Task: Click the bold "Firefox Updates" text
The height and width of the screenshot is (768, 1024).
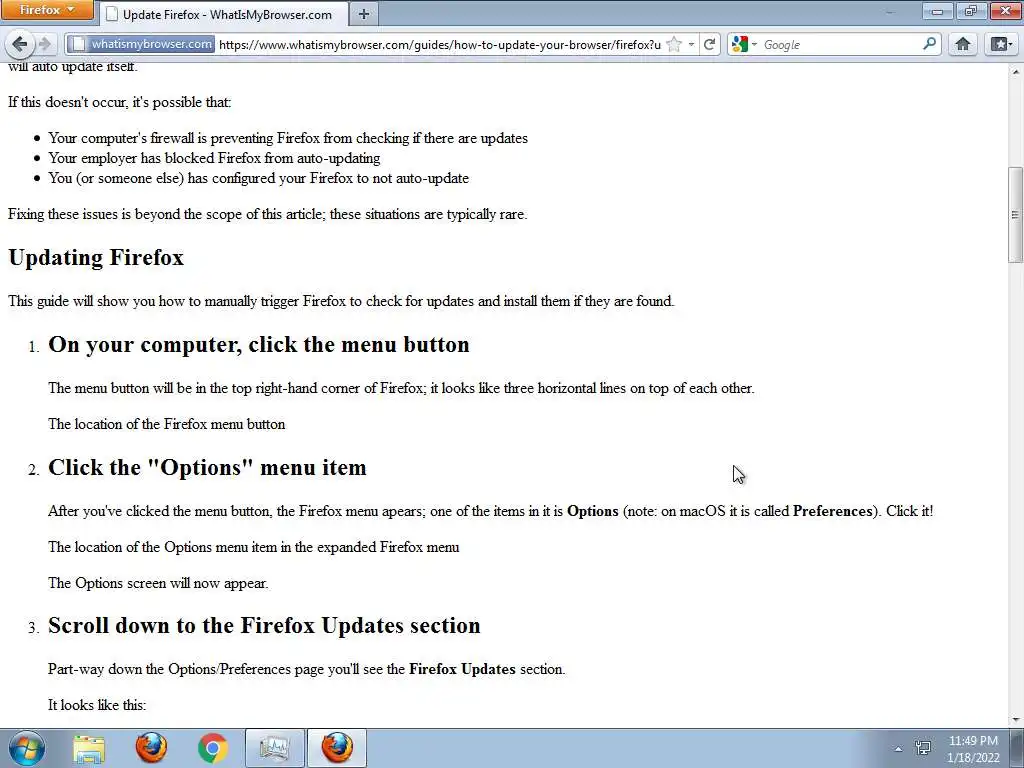Action: tap(462, 669)
